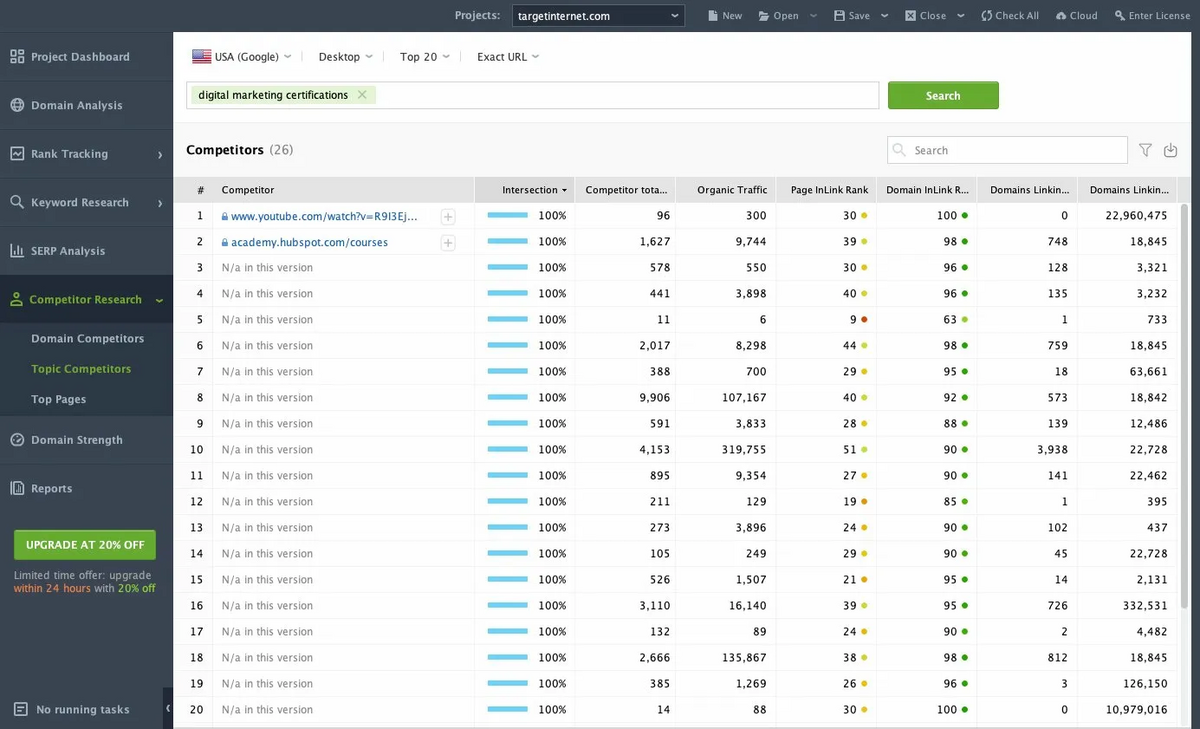1200x729 pixels.
Task: Open Cloud storage option
Action: point(1076,16)
